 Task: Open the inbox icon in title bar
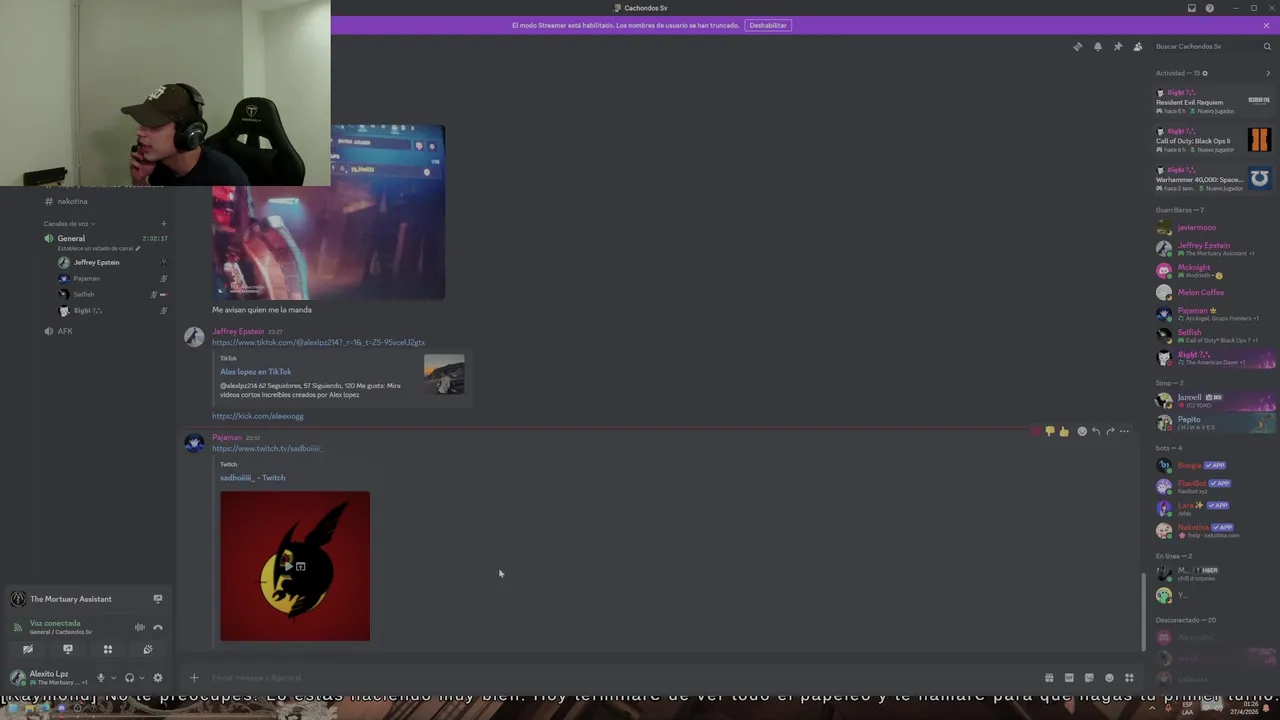[1191, 8]
